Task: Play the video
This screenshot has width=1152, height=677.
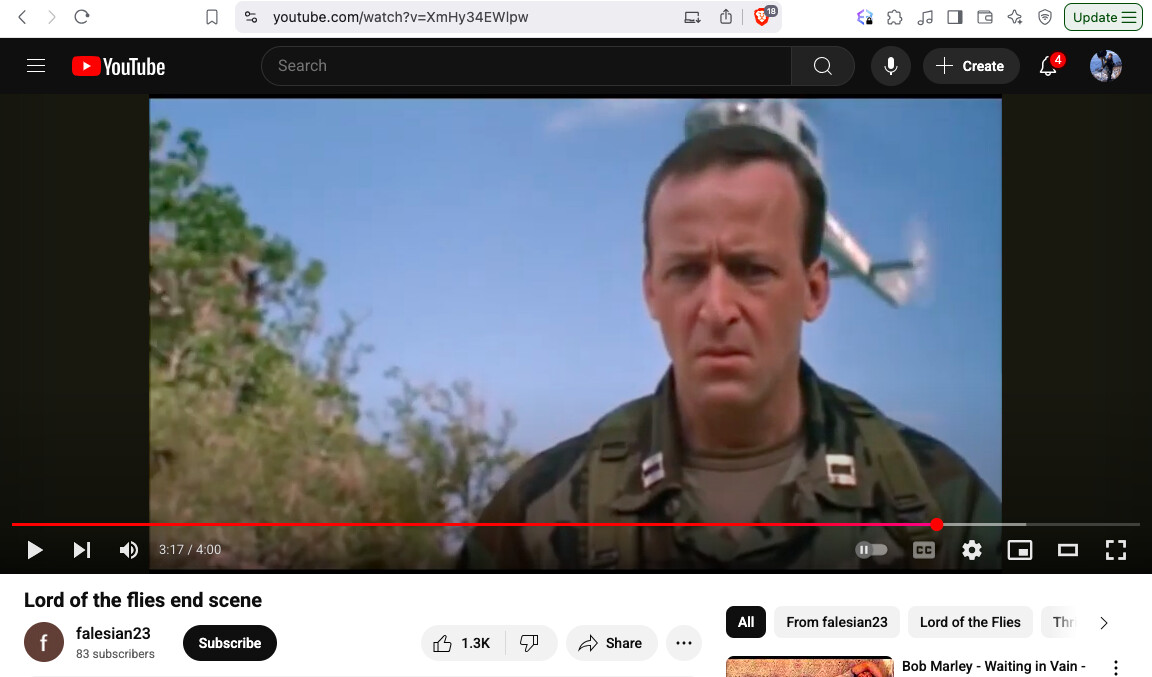Action: [35, 550]
